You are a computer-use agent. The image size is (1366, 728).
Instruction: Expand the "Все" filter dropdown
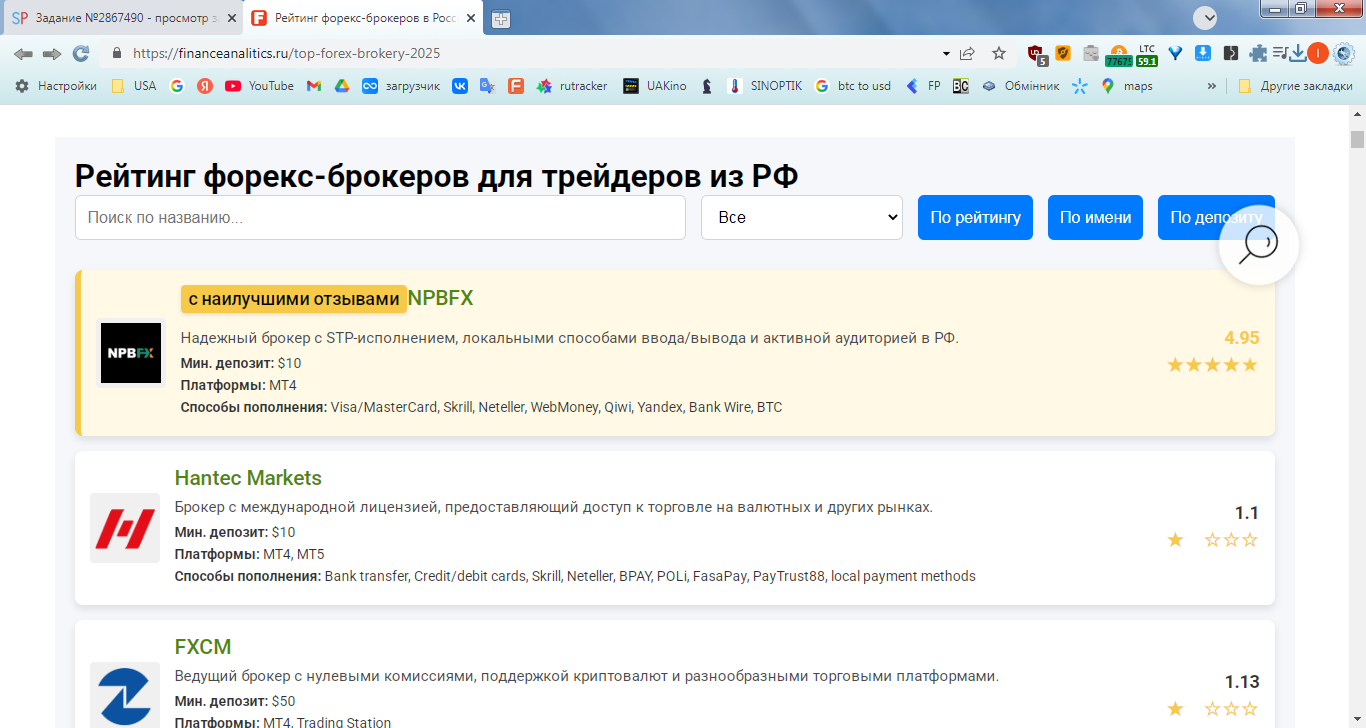click(802, 217)
